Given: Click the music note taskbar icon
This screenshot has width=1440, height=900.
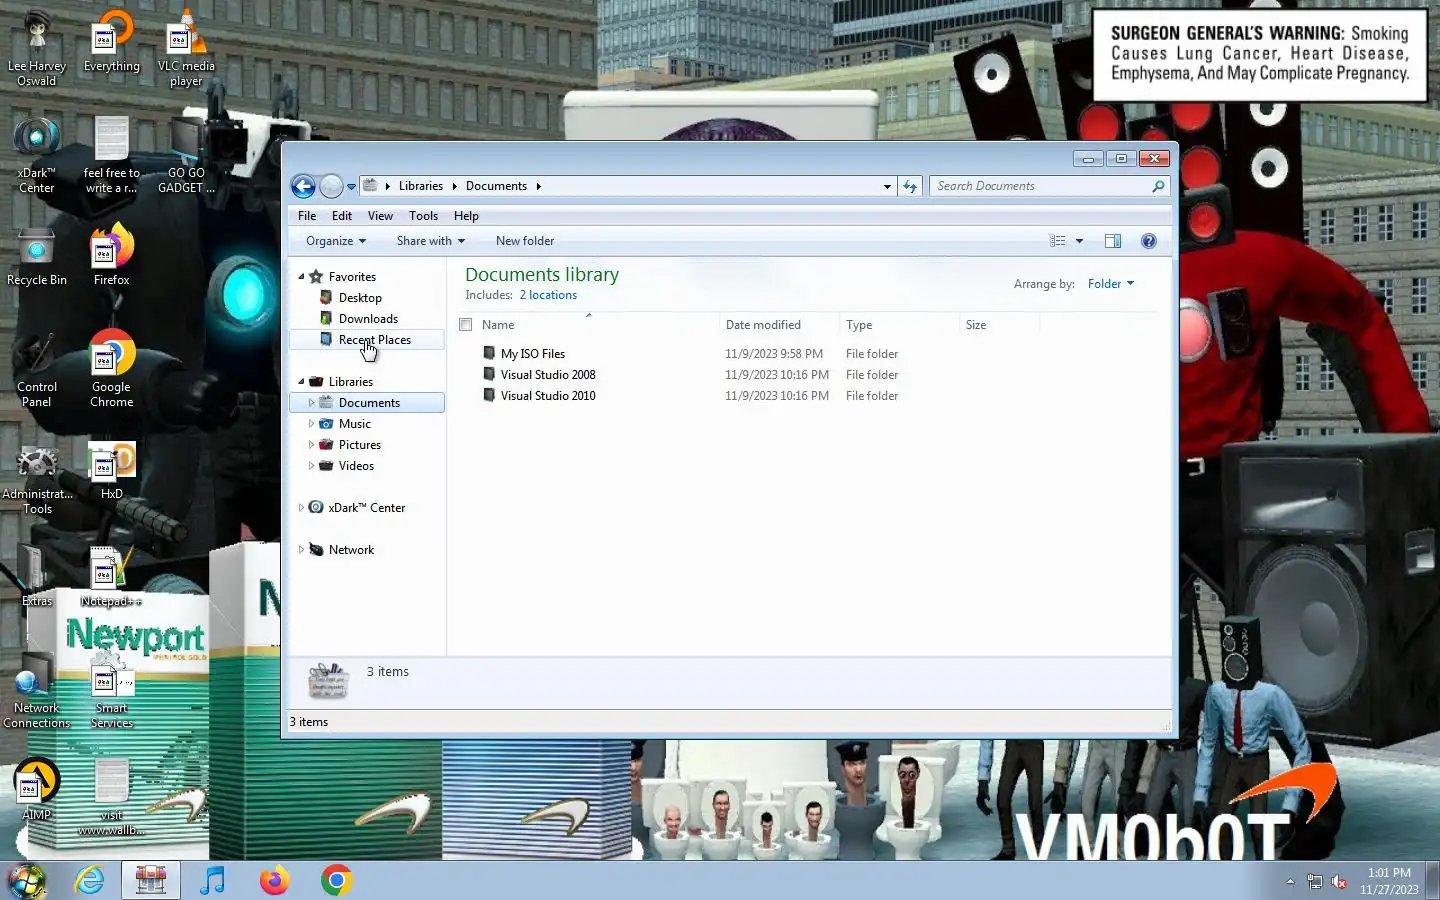Looking at the screenshot, I should 212,880.
